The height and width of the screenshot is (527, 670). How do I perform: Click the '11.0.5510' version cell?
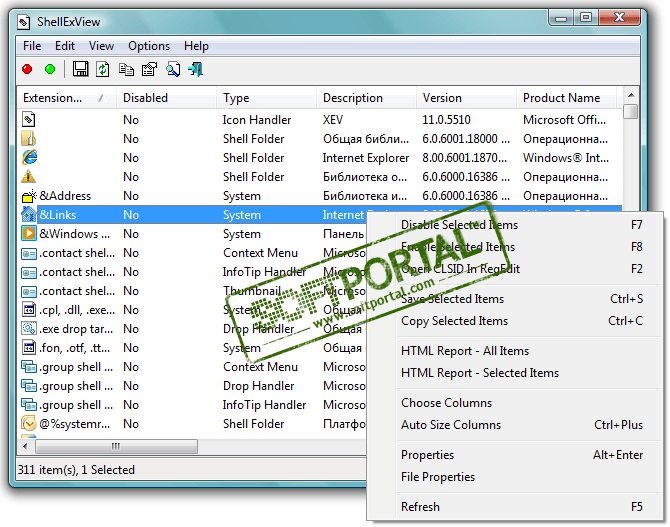point(447,120)
